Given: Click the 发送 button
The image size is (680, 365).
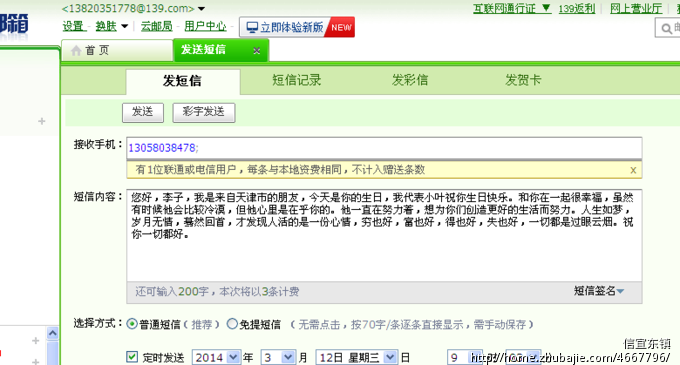Looking at the screenshot, I should (x=143, y=112).
